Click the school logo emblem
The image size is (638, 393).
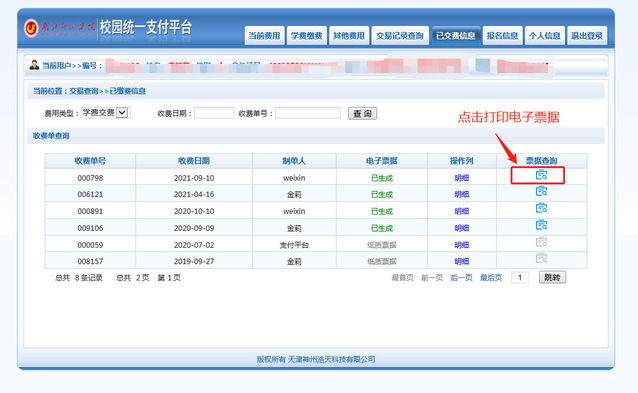pyautogui.click(x=31, y=28)
